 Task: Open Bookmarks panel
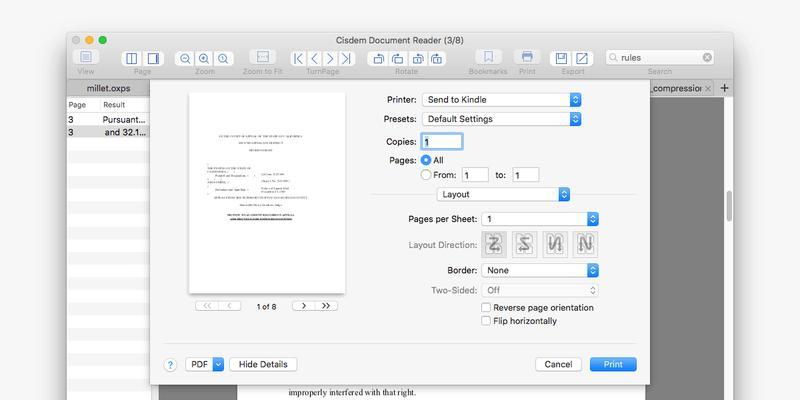488,57
